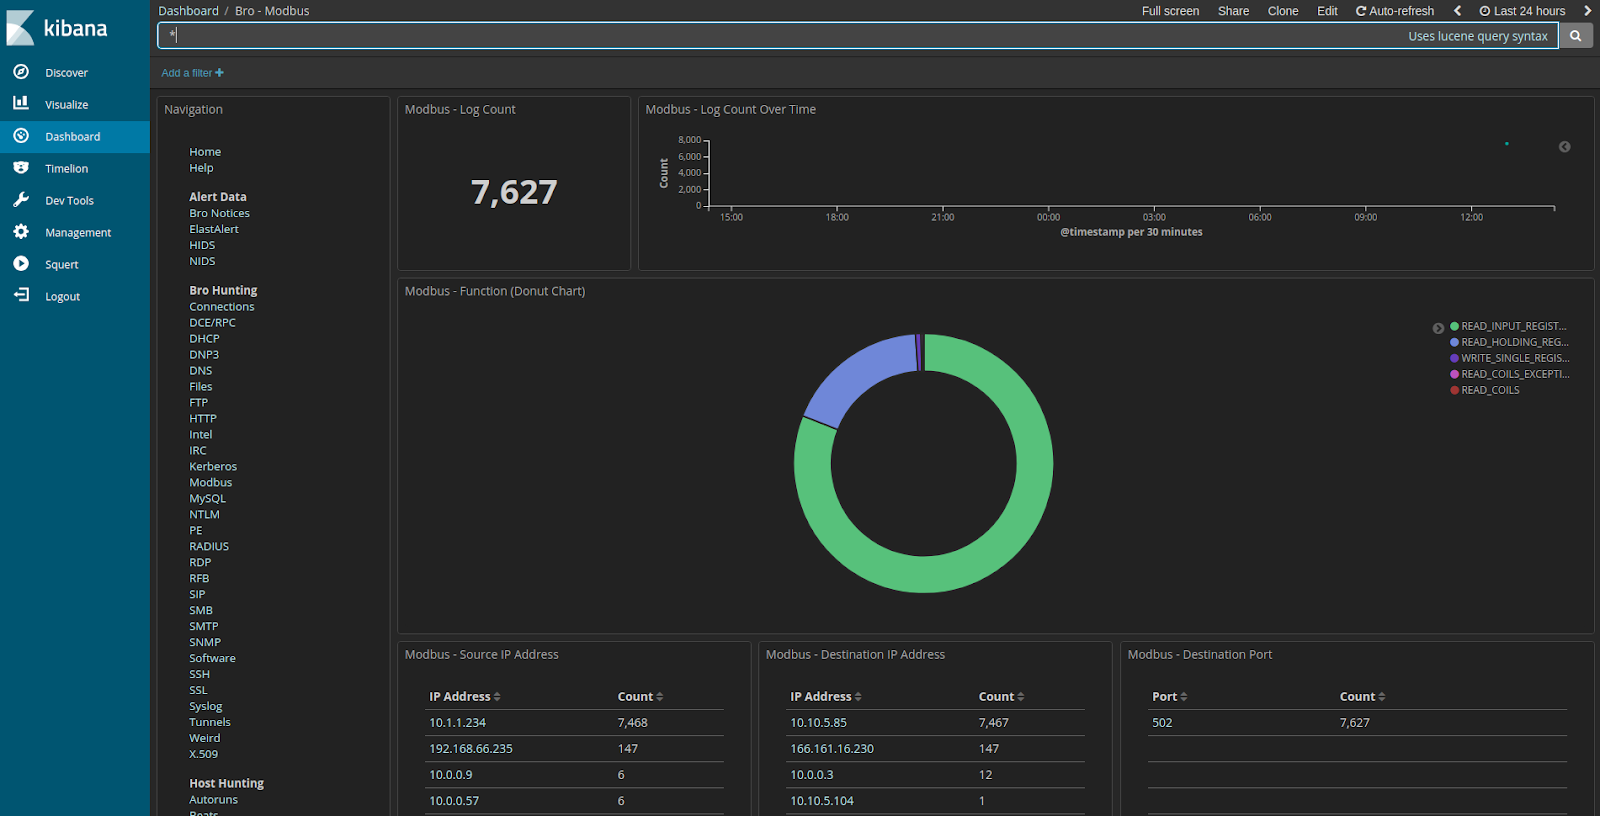The width and height of the screenshot is (1600, 816).
Task: Run query with the search magnifier button
Action: (x=1575, y=36)
